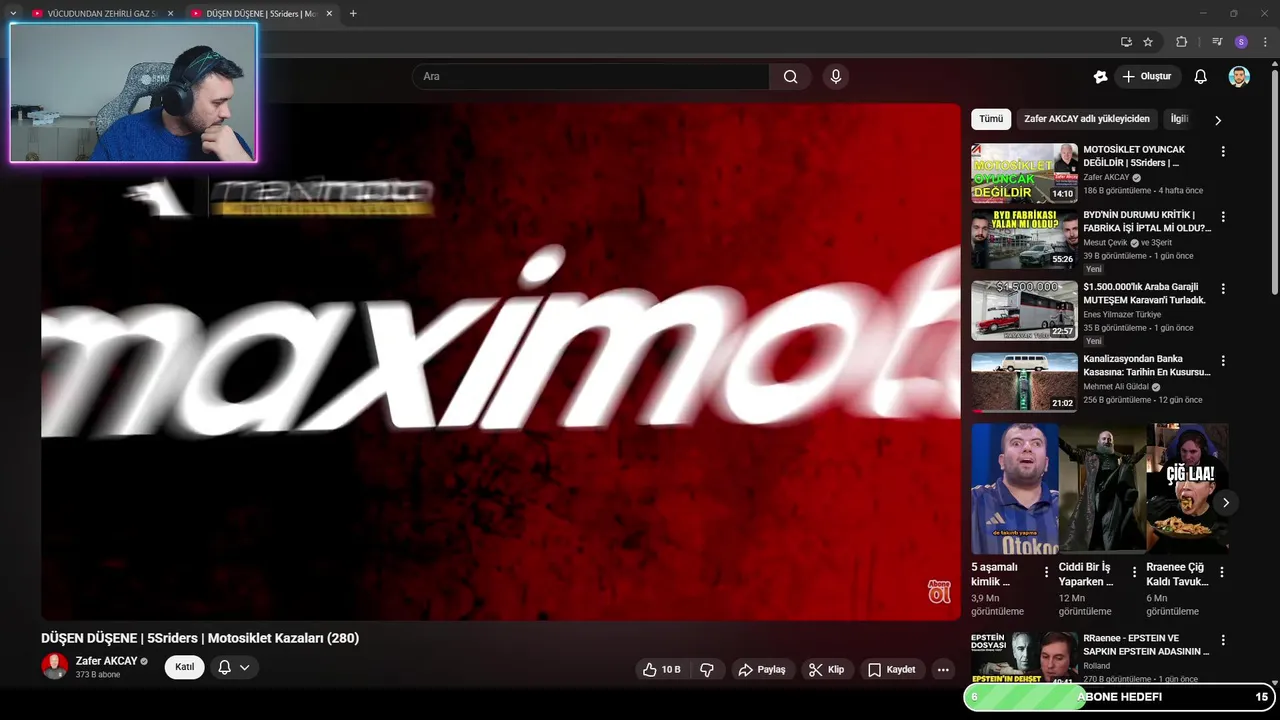1280x720 pixels.
Task: Save video with Kaydet button
Action: pos(892,669)
